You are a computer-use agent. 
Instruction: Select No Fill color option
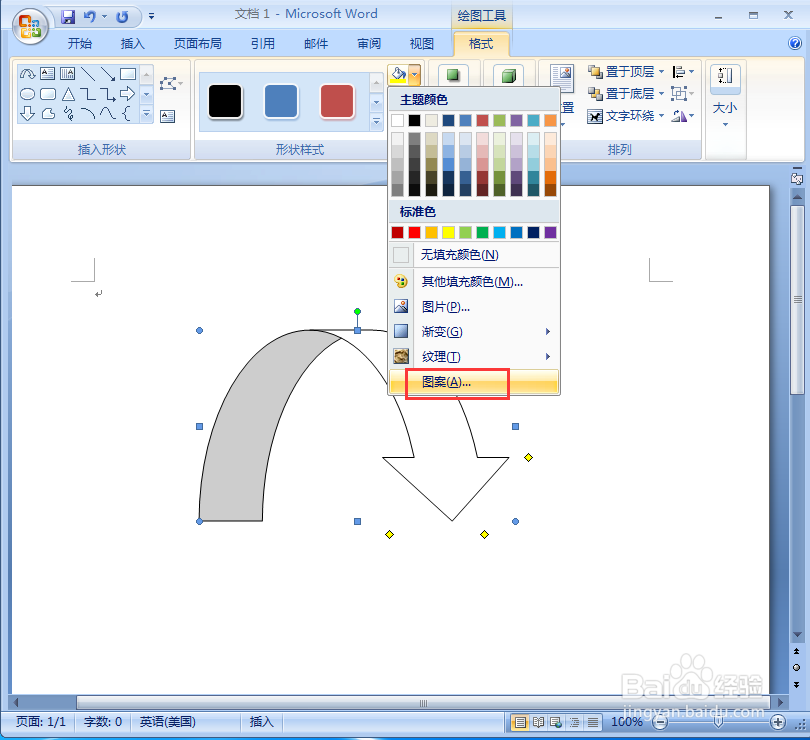(x=474, y=255)
